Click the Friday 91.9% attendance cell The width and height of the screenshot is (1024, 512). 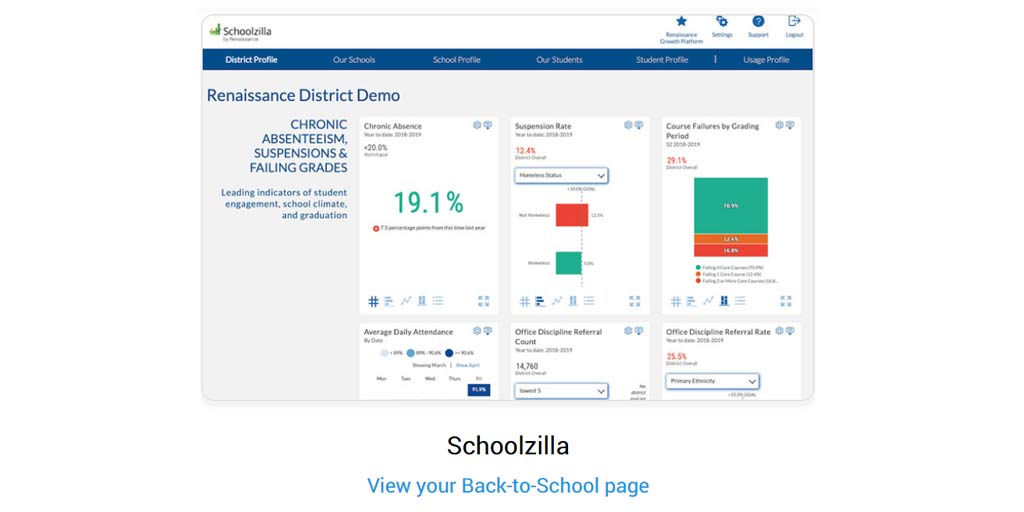click(x=479, y=390)
